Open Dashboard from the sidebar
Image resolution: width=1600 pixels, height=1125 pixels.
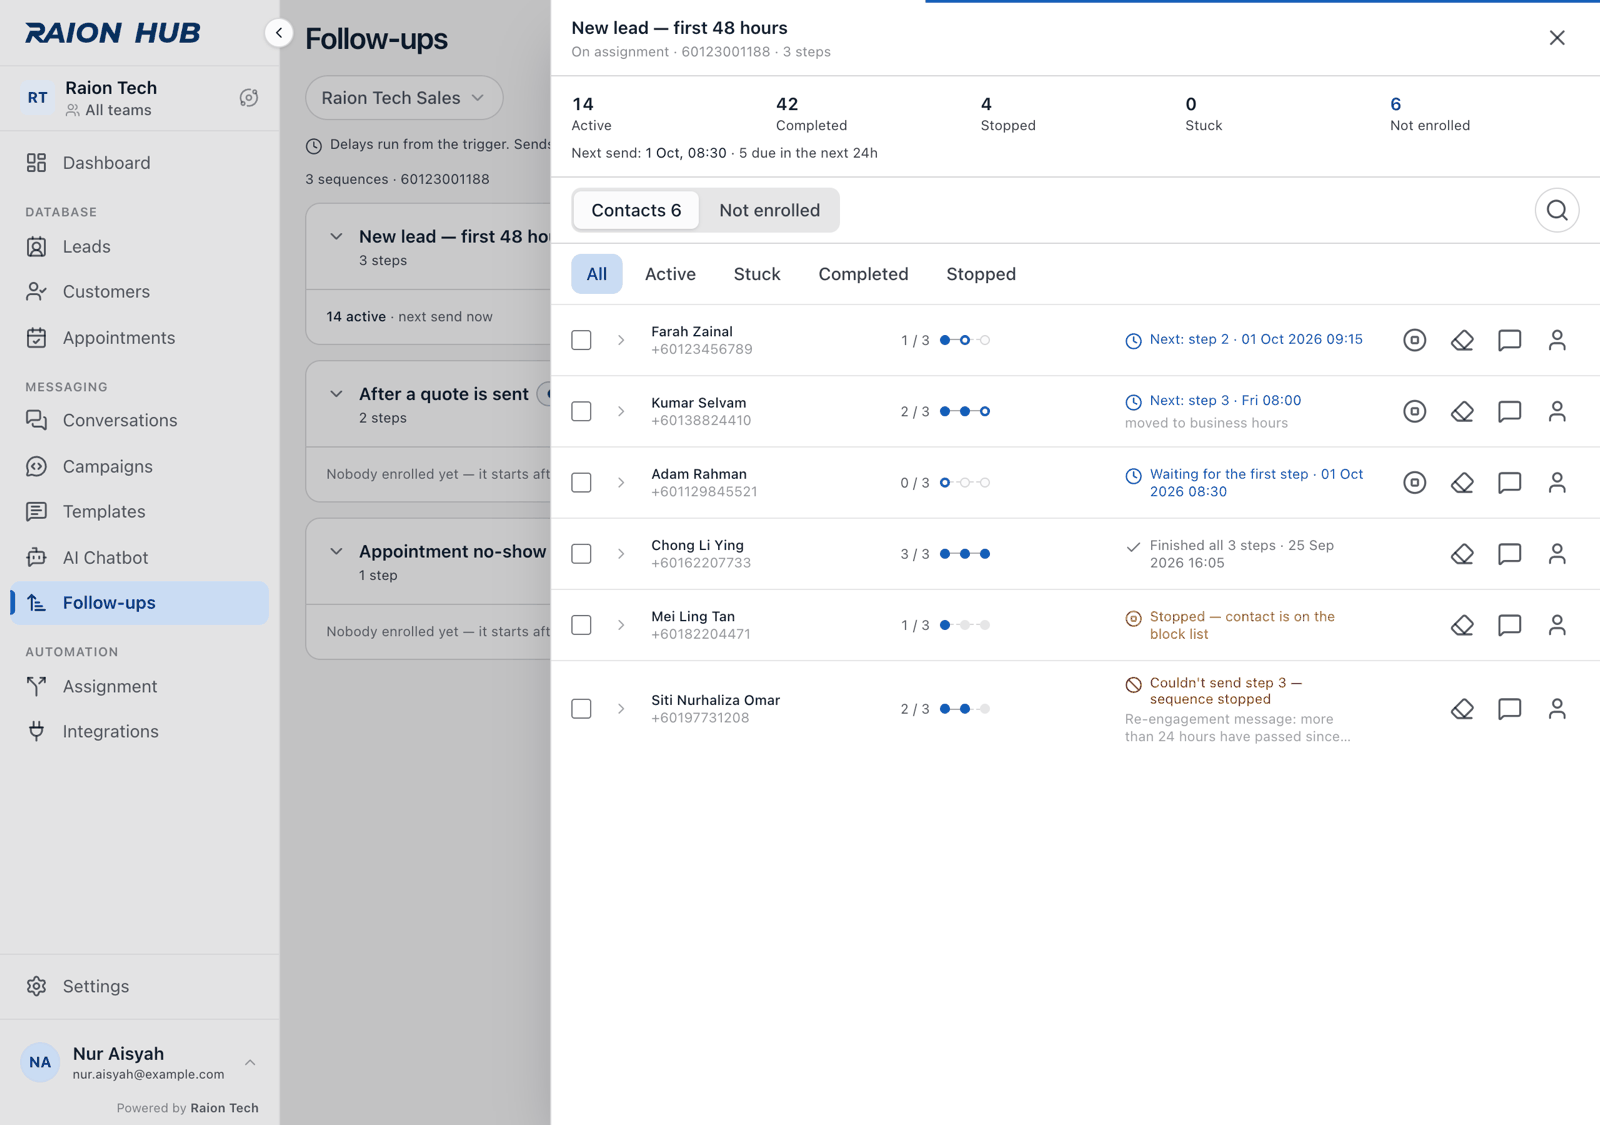(139, 163)
